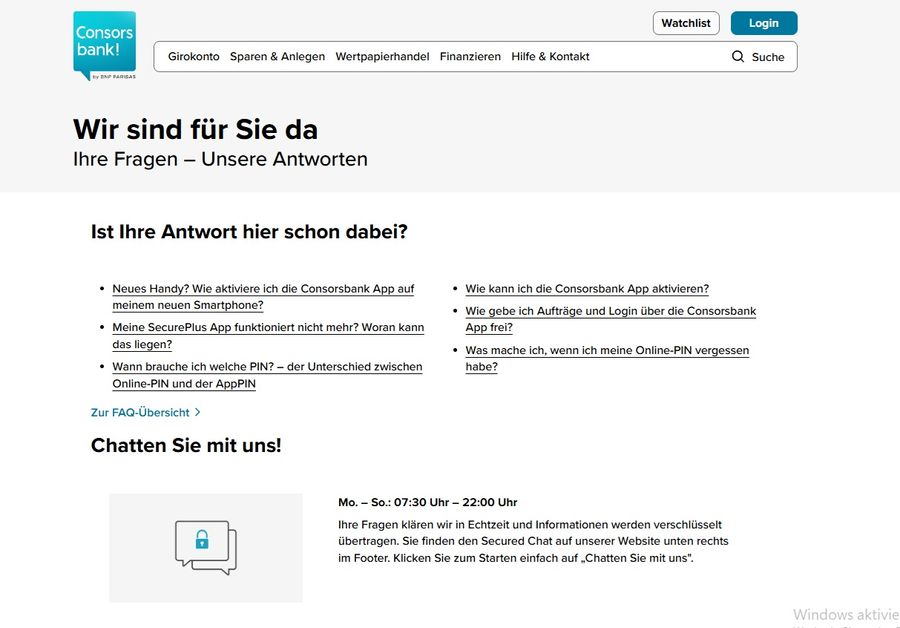Open the Girokonto menu
This screenshot has width=900, height=628.
[193, 56]
